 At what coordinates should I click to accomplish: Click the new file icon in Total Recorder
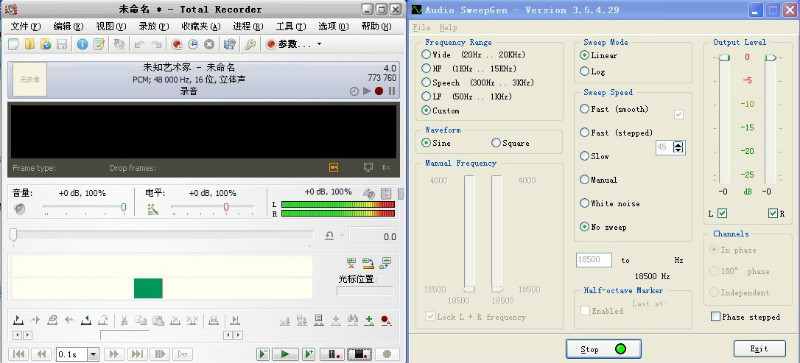tap(13, 44)
